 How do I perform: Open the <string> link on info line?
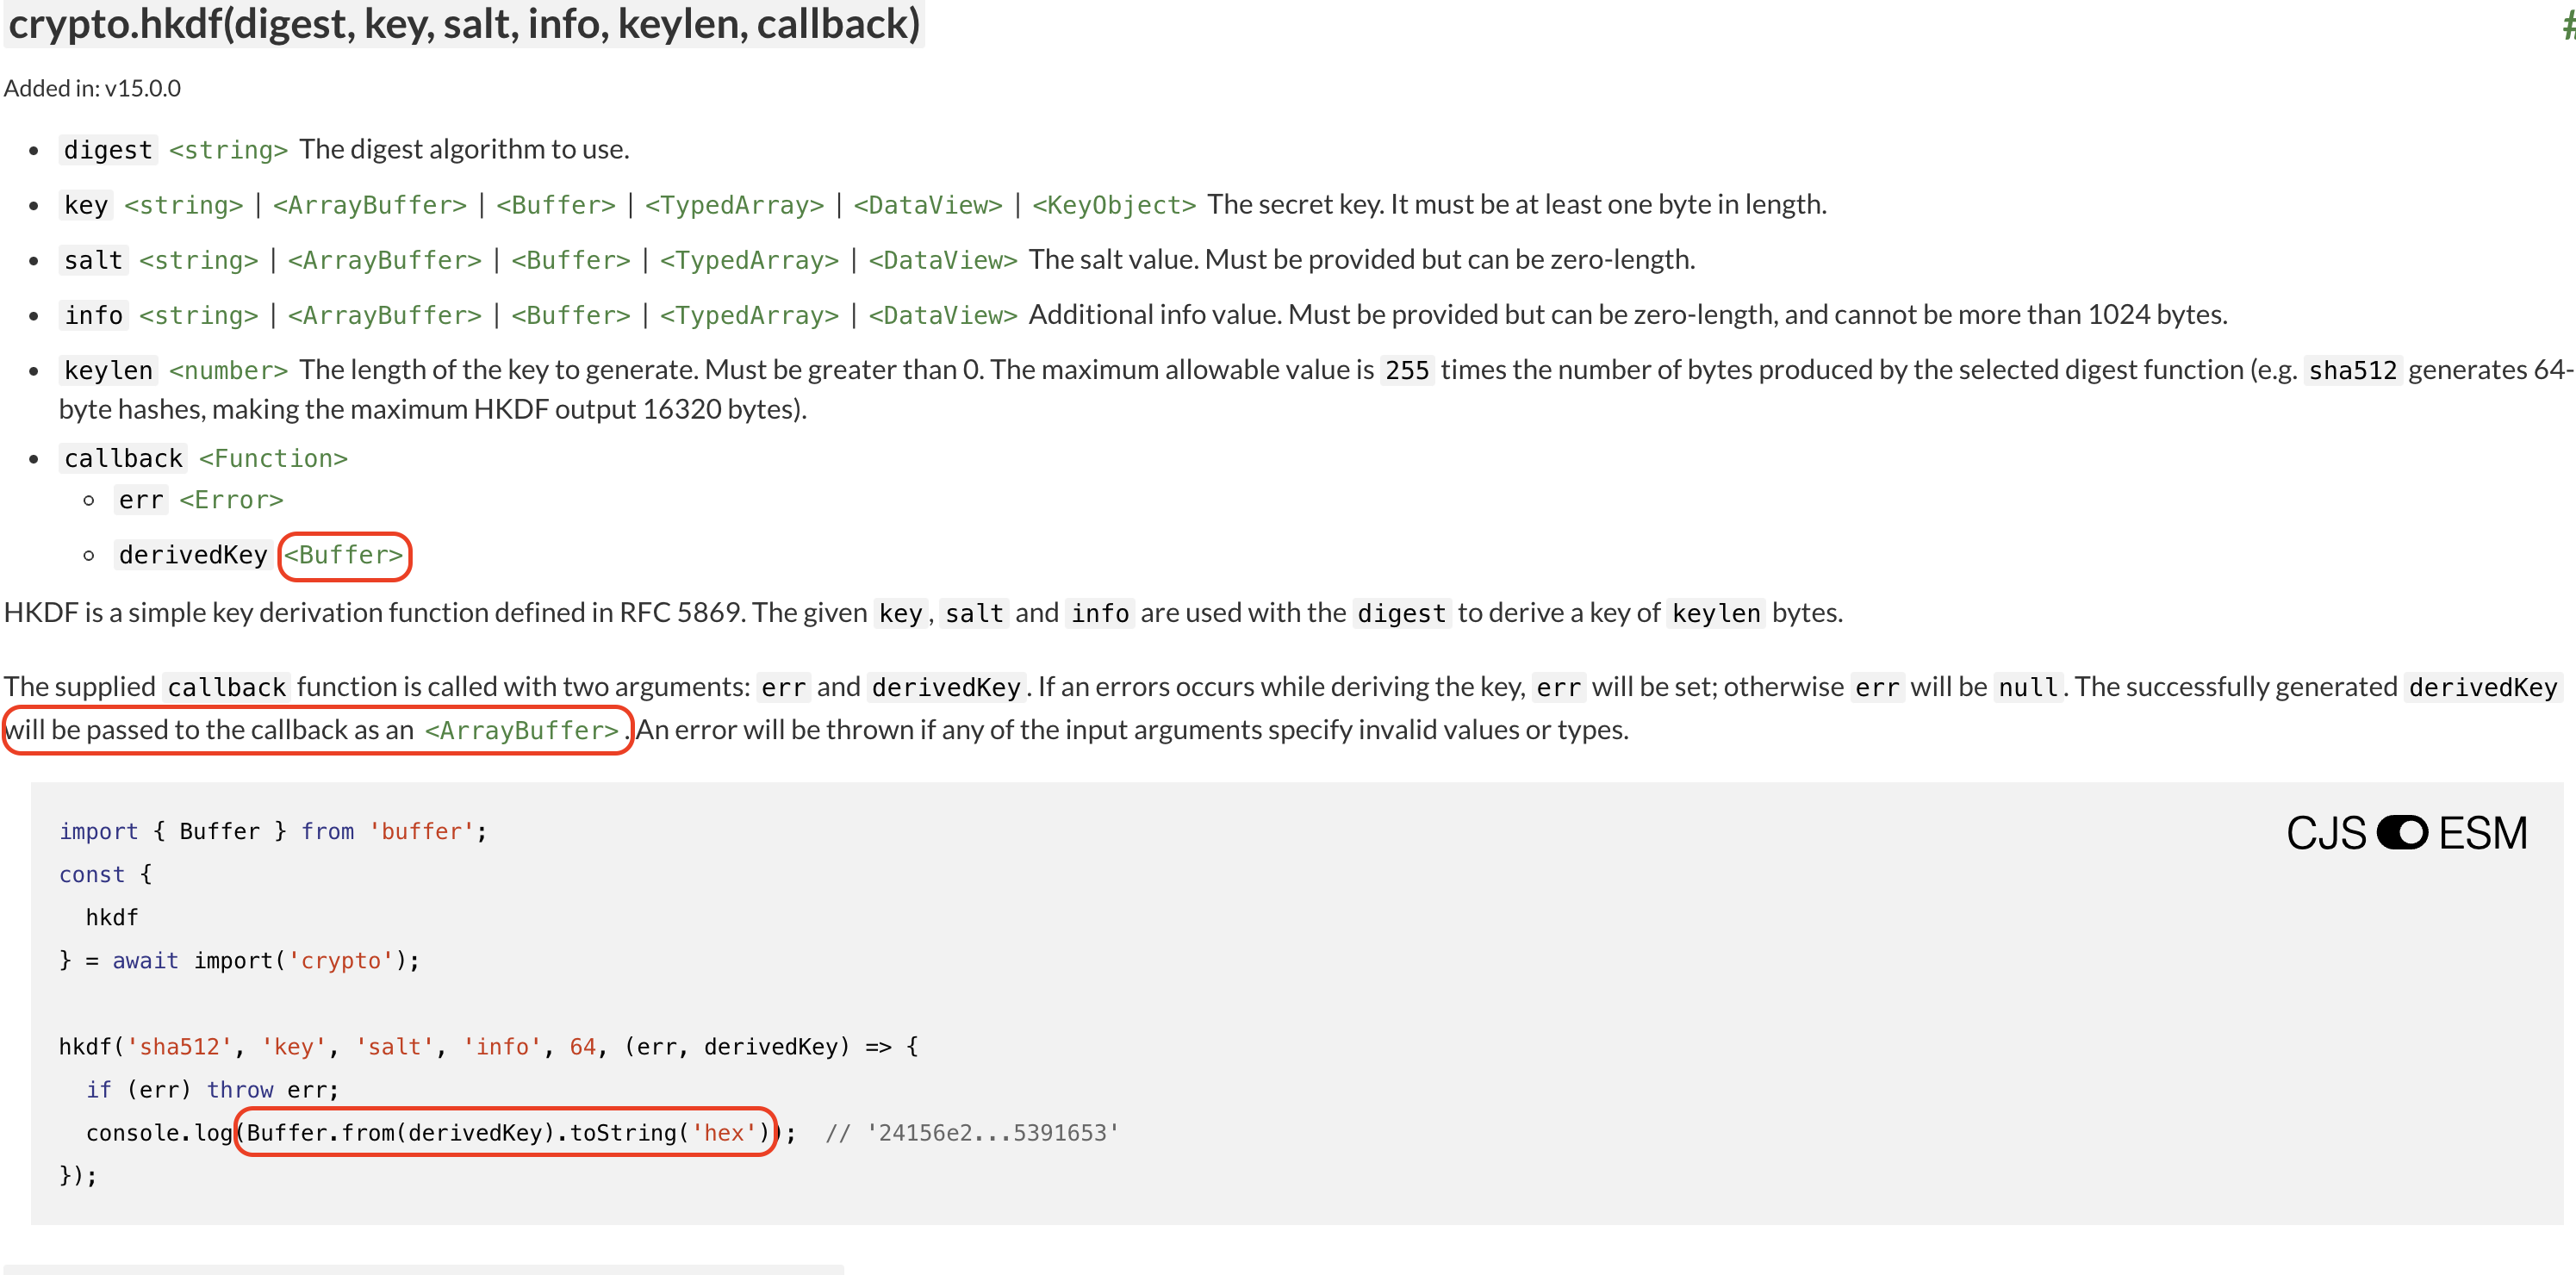pos(199,315)
